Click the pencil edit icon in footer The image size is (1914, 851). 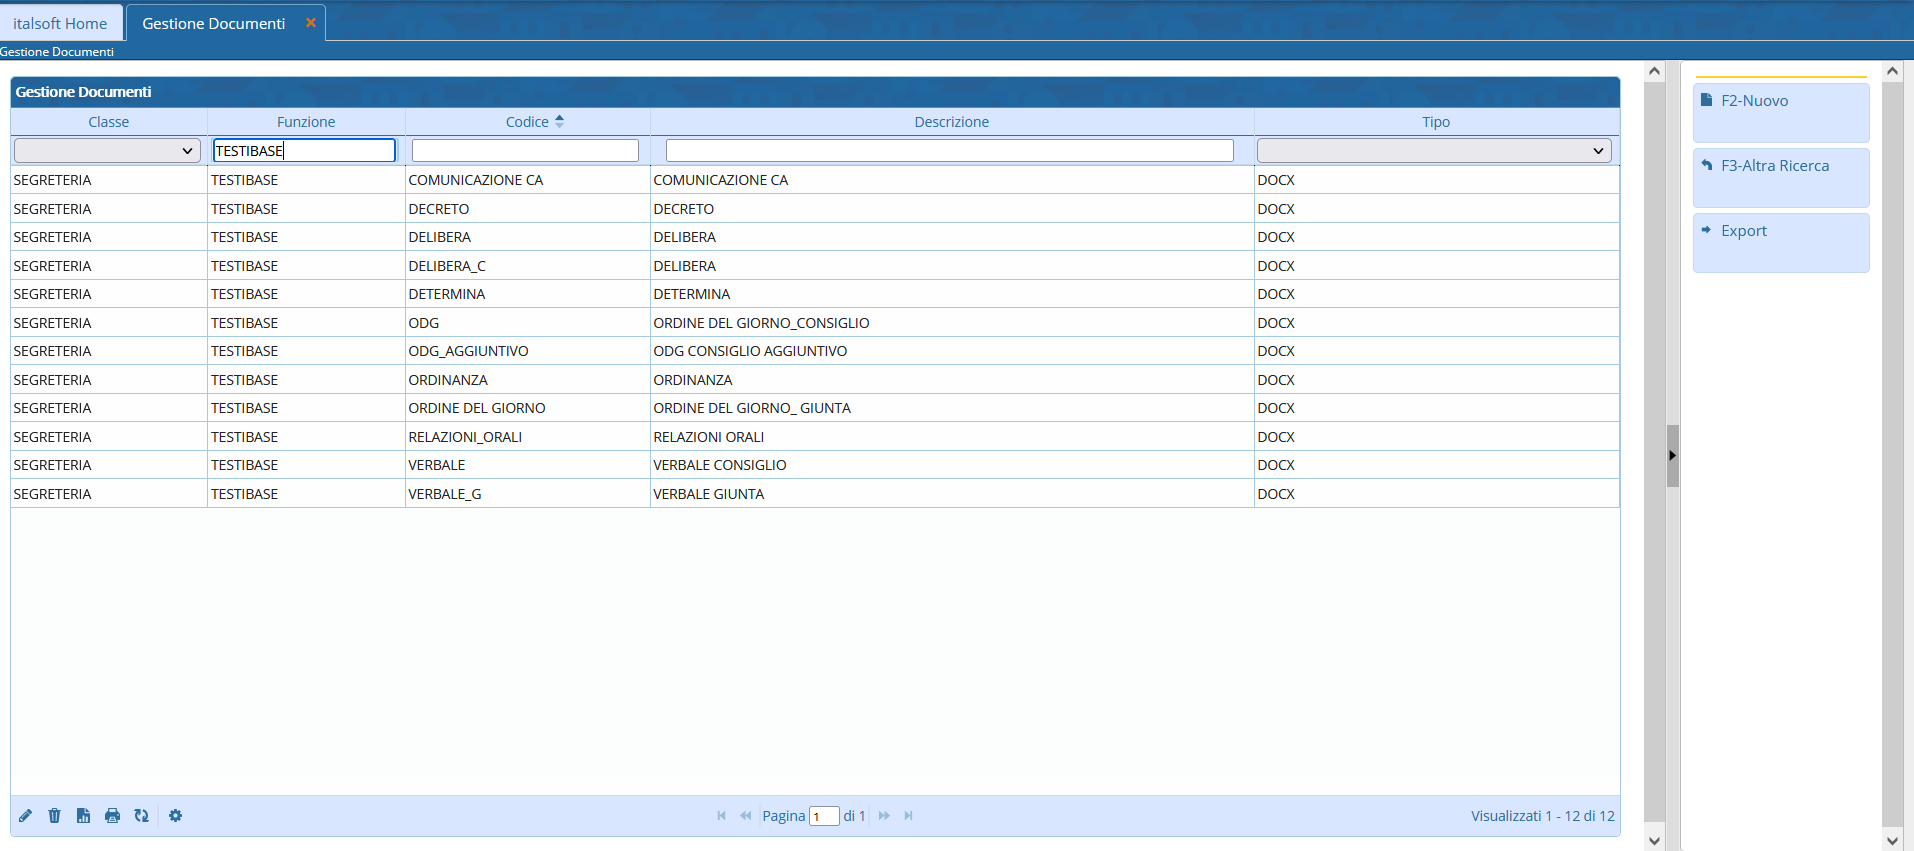[x=26, y=816]
